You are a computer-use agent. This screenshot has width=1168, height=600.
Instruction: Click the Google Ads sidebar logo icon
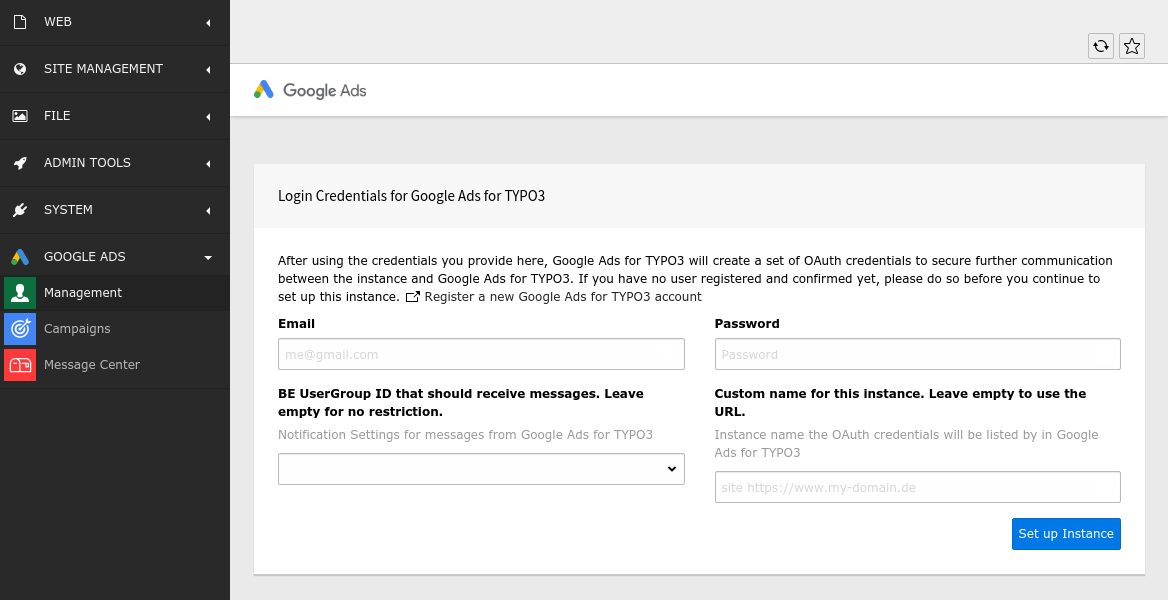20,257
